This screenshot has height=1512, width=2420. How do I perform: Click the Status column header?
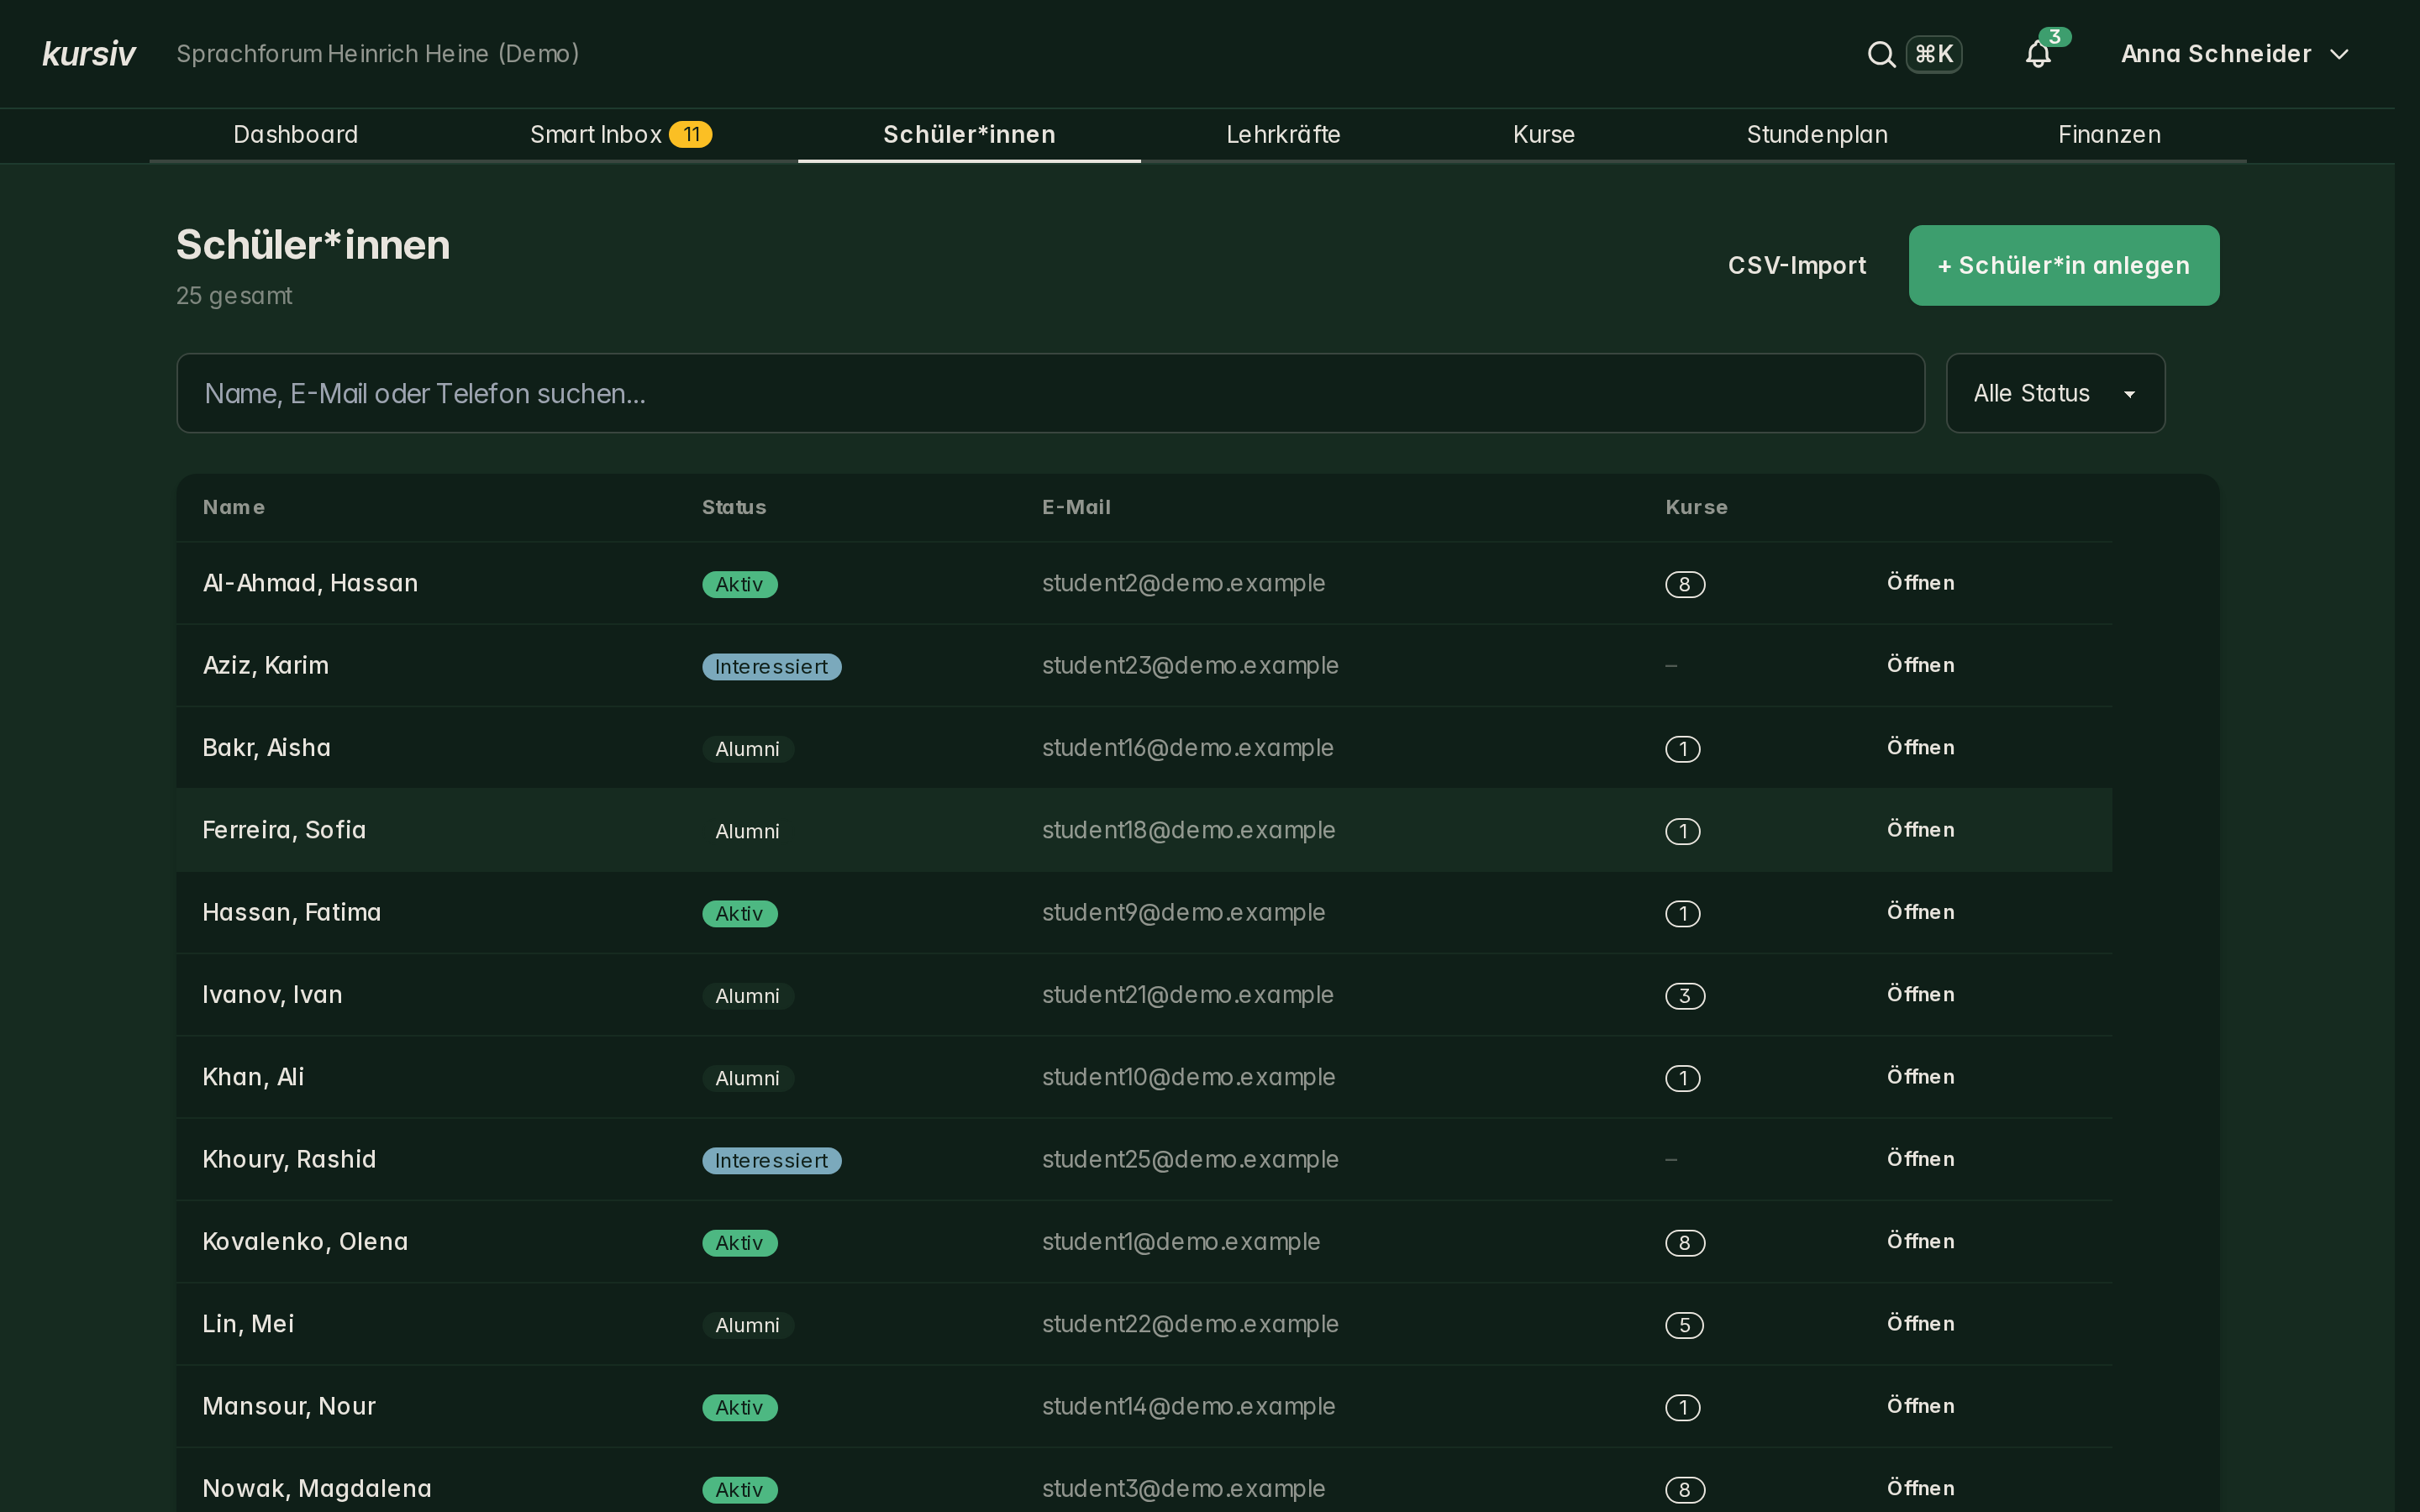point(734,507)
